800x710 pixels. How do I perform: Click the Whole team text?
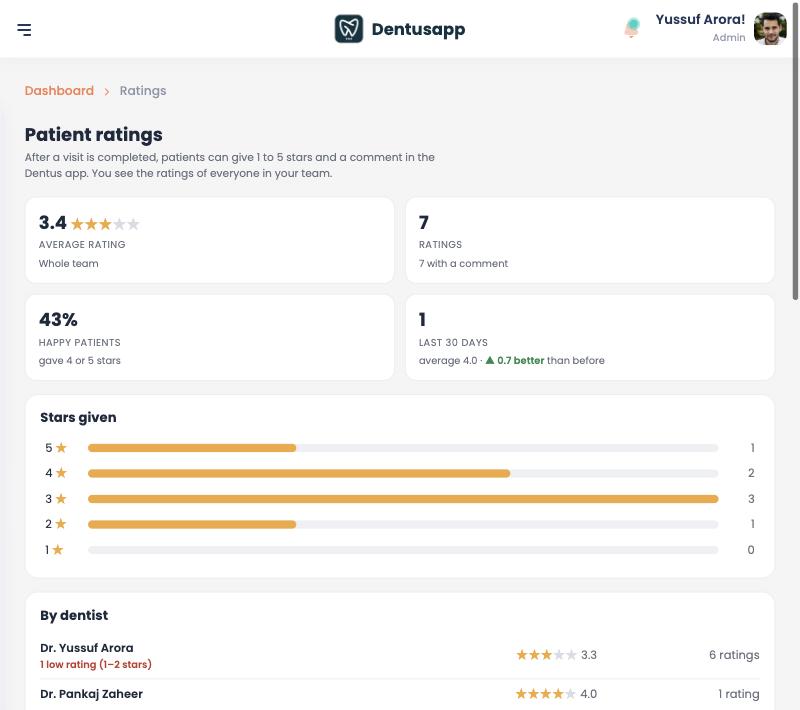tap(68, 263)
